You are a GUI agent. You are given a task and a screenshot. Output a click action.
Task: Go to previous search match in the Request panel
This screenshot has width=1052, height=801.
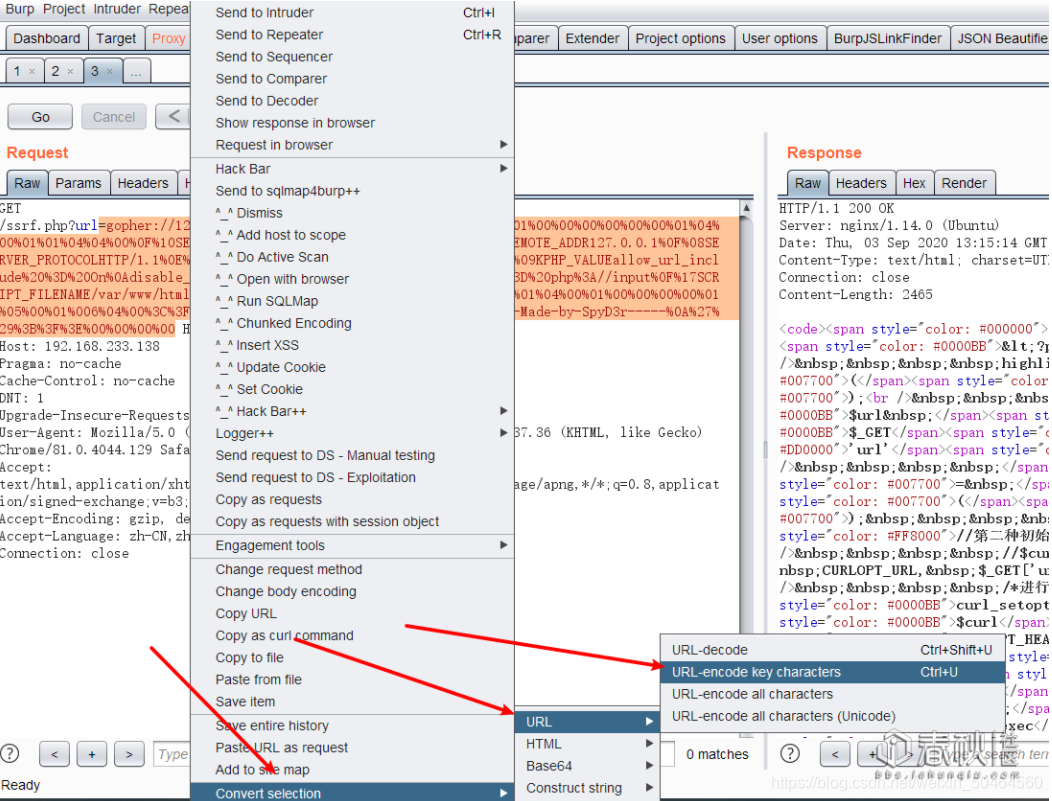point(54,754)
